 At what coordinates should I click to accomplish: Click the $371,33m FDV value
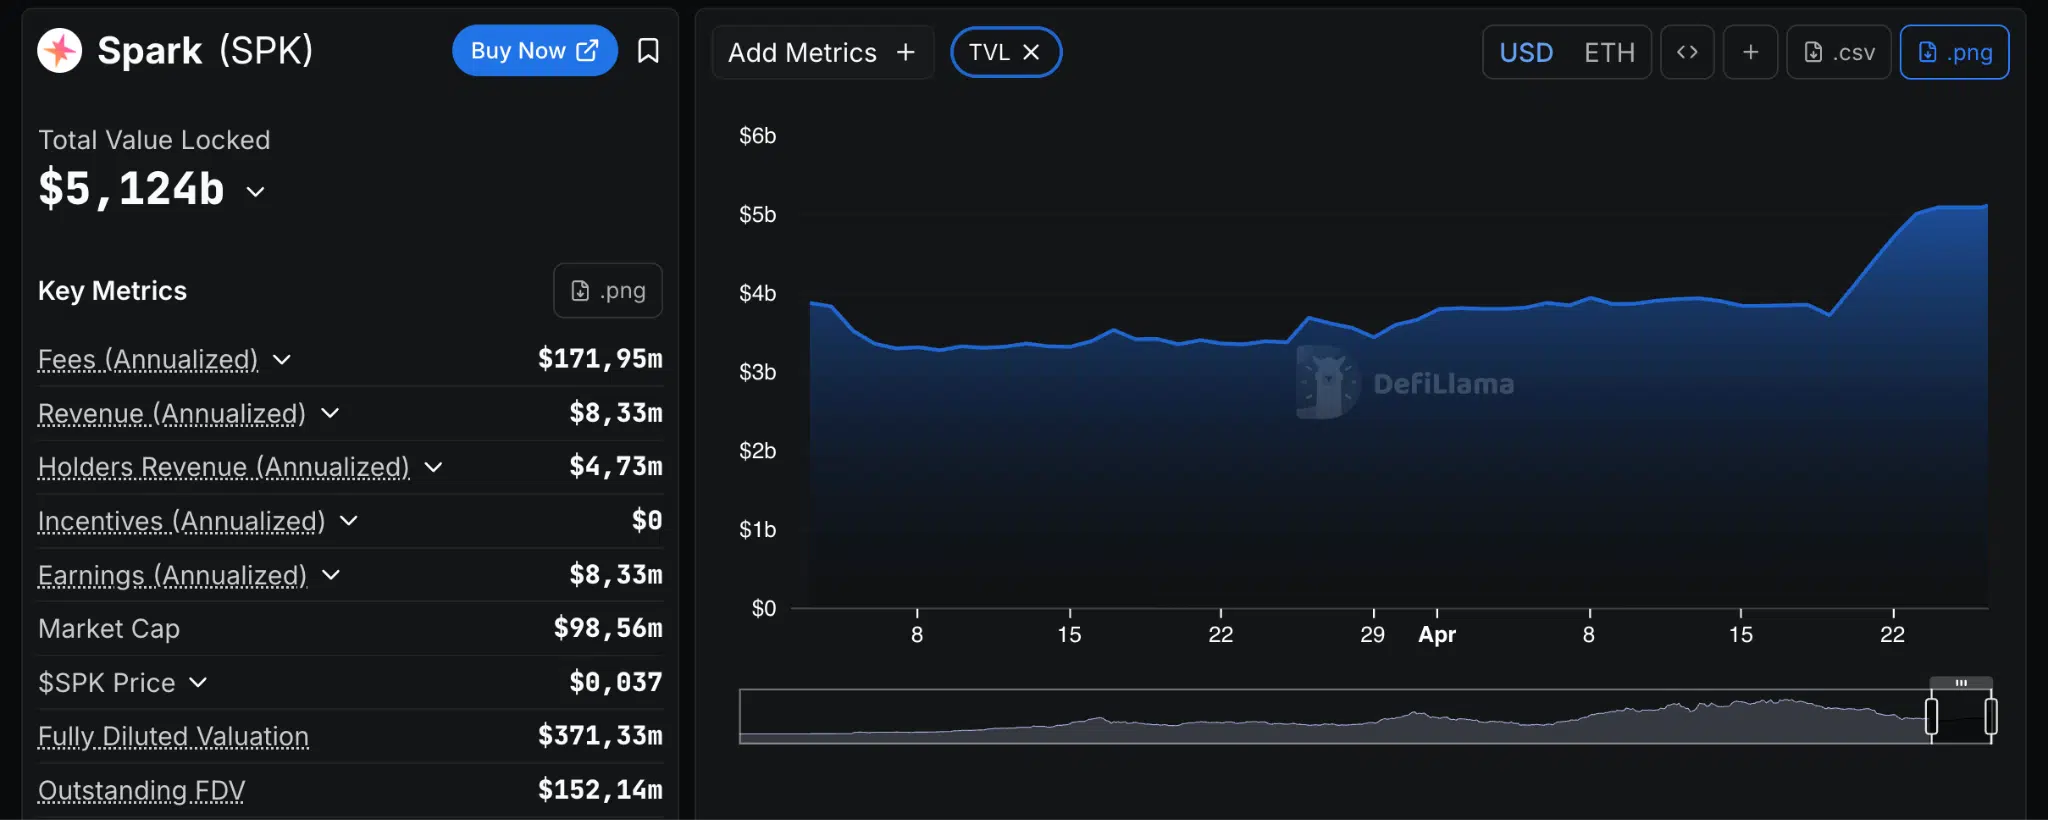click(x=600, y=736)
